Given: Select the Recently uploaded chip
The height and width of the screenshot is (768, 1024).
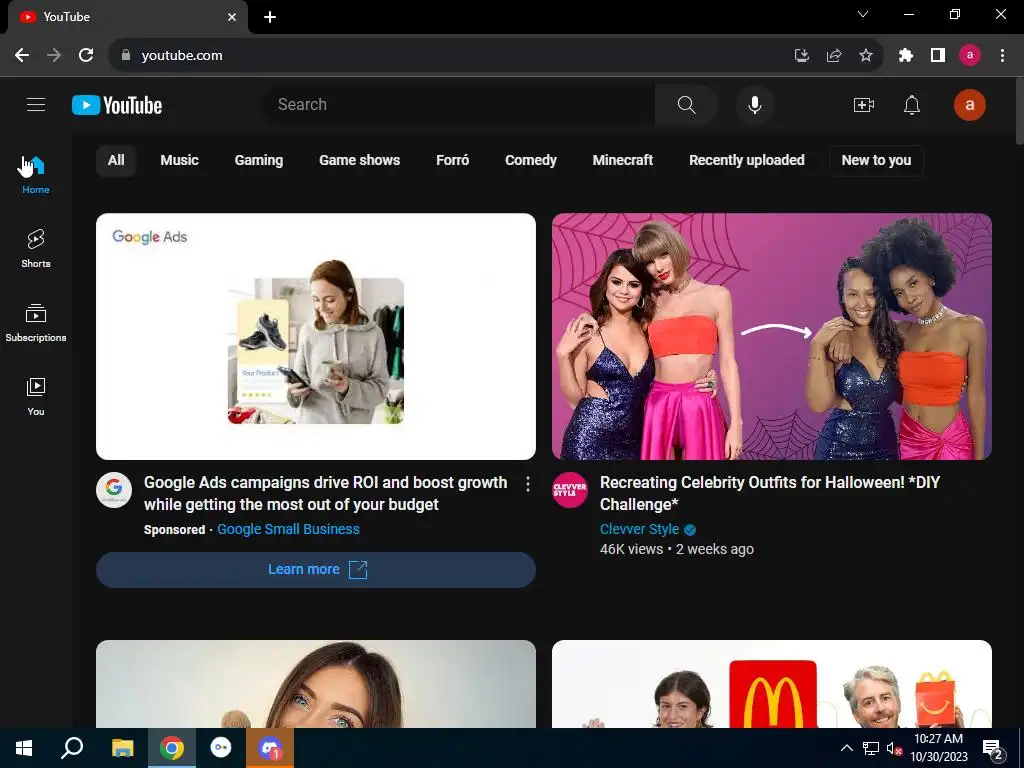Looking at the screenshot, I should [746, 161].
